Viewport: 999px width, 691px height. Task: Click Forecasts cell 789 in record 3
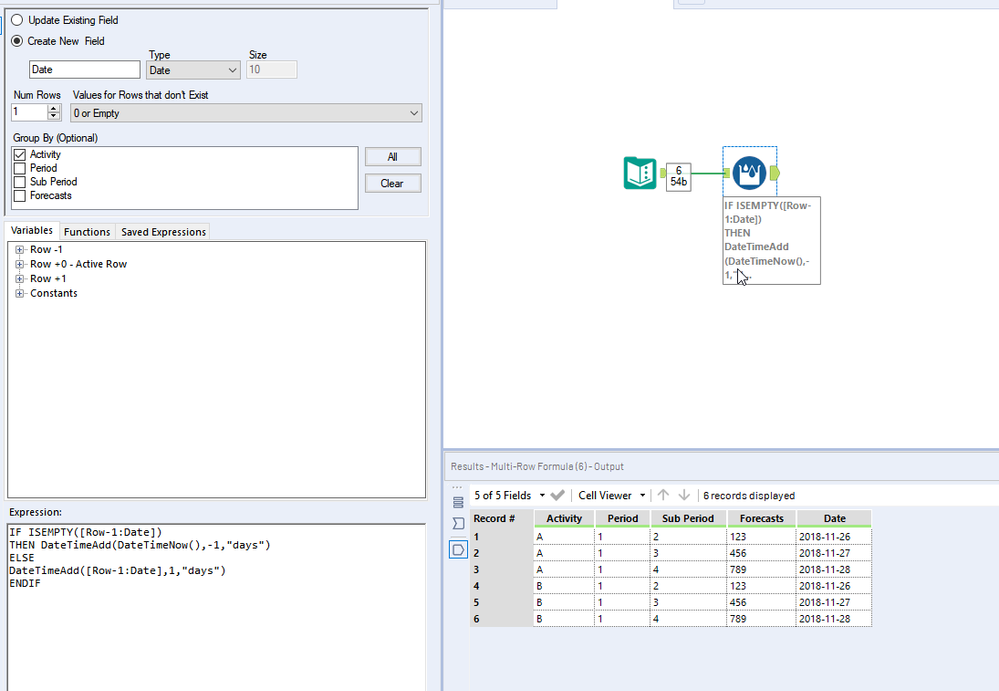[761, 570]
